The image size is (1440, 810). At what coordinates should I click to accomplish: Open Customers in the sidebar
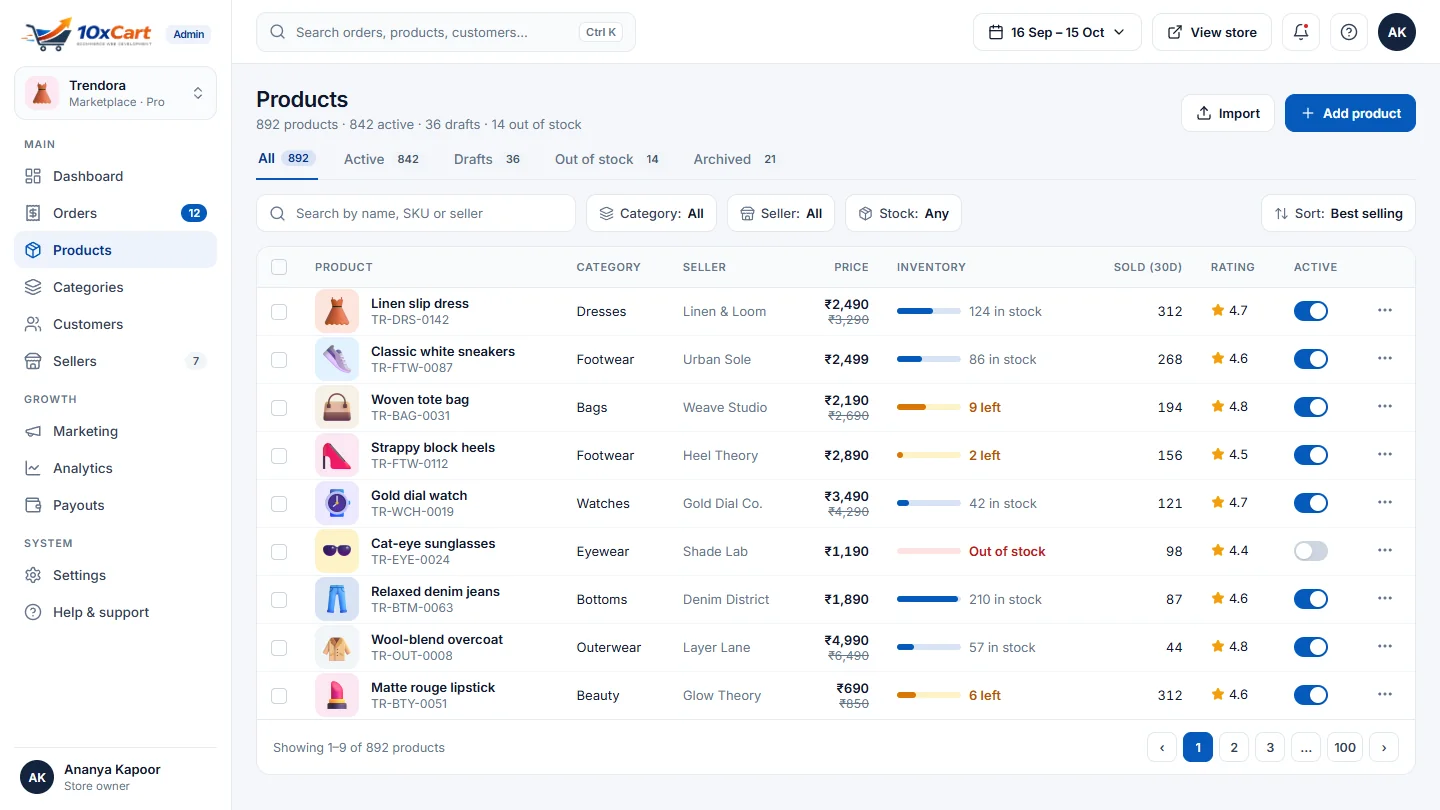pos(115,324)
